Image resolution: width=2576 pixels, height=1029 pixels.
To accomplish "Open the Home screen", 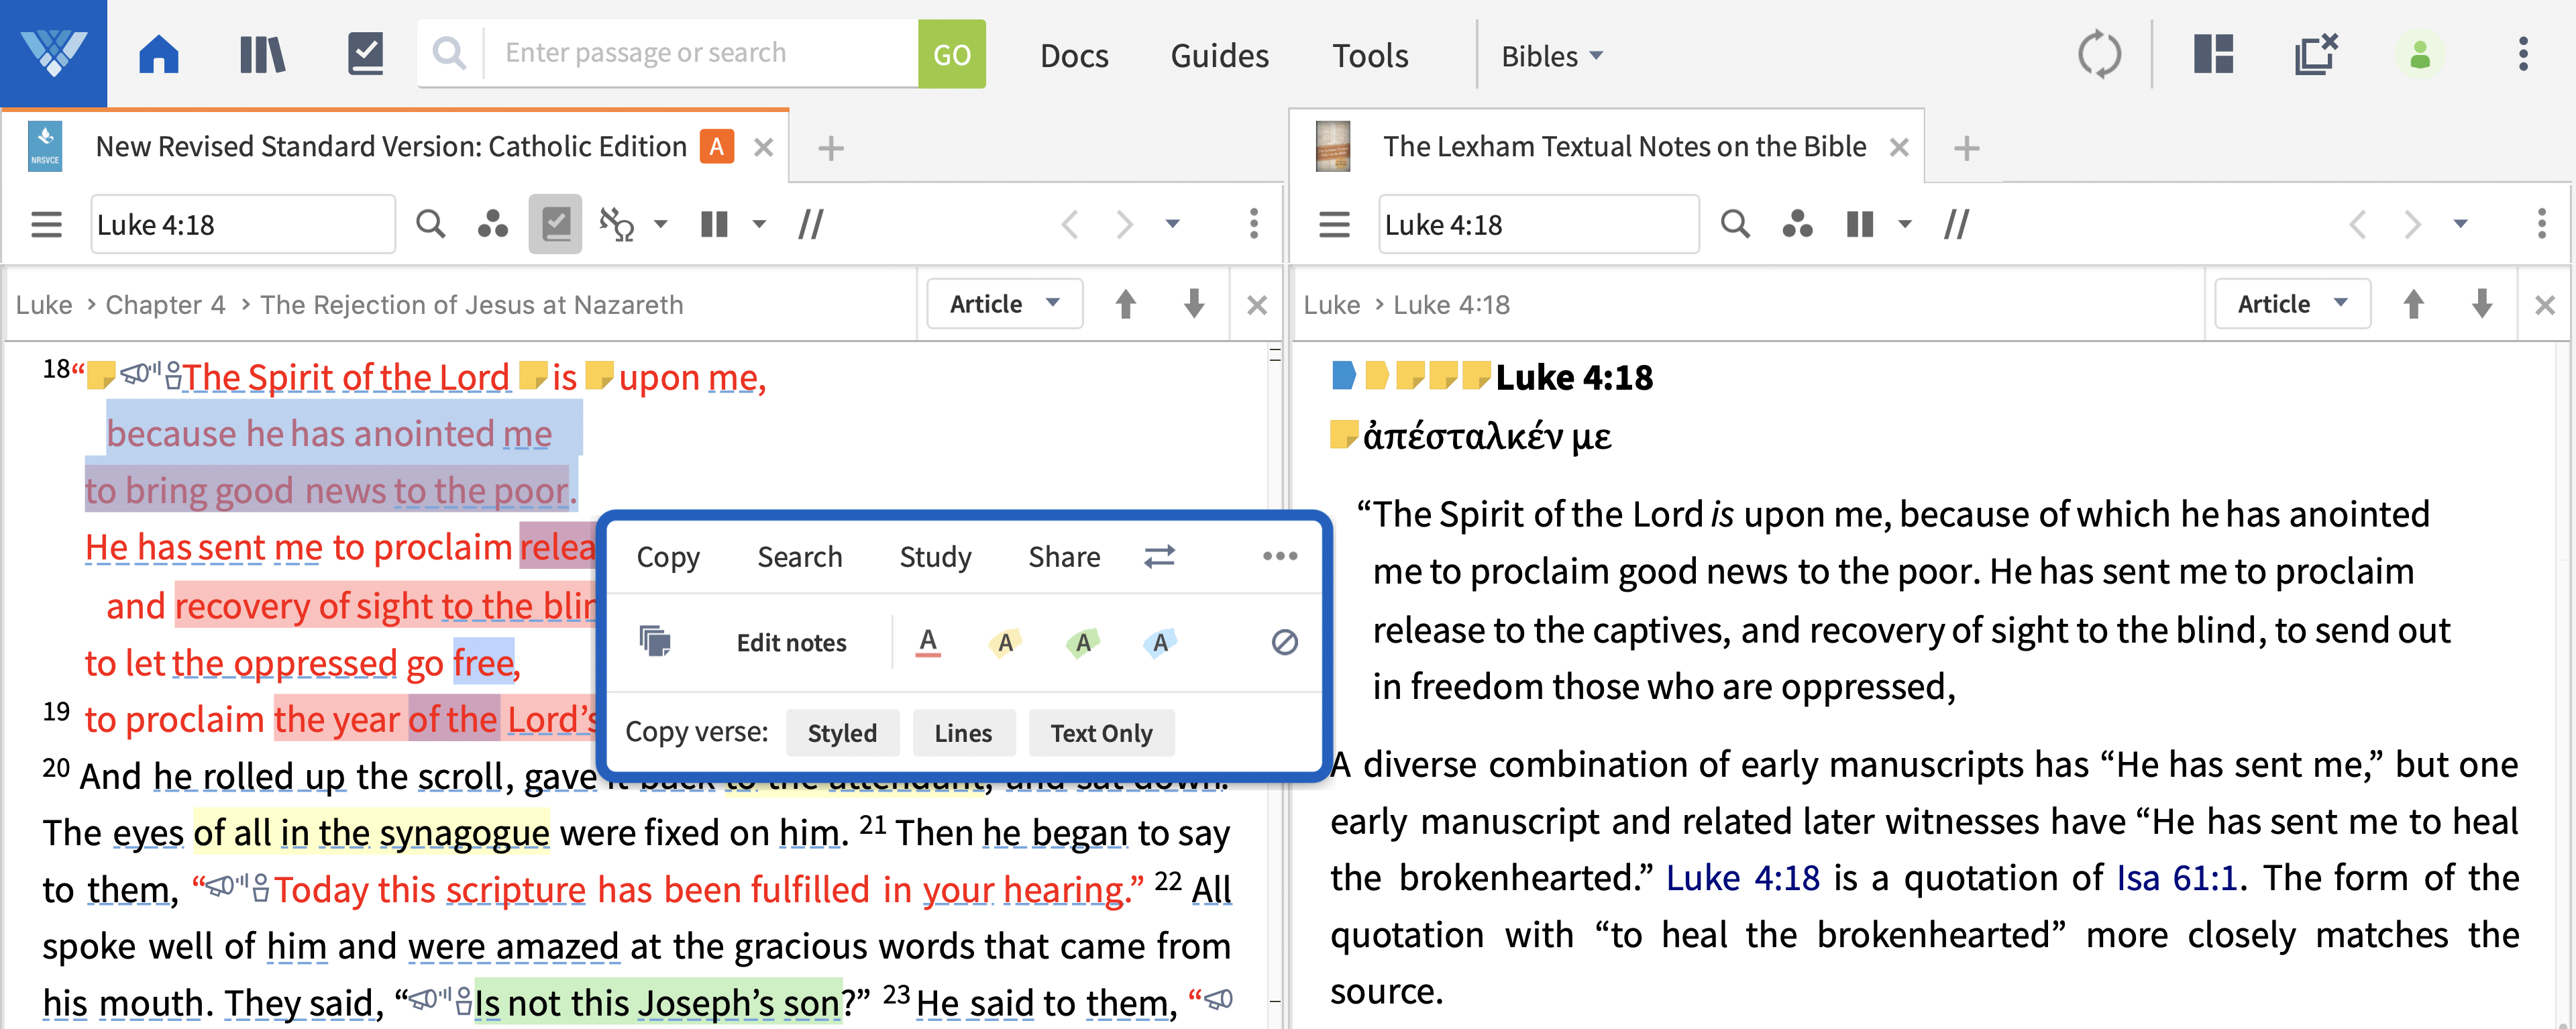I will click(158, 54).
